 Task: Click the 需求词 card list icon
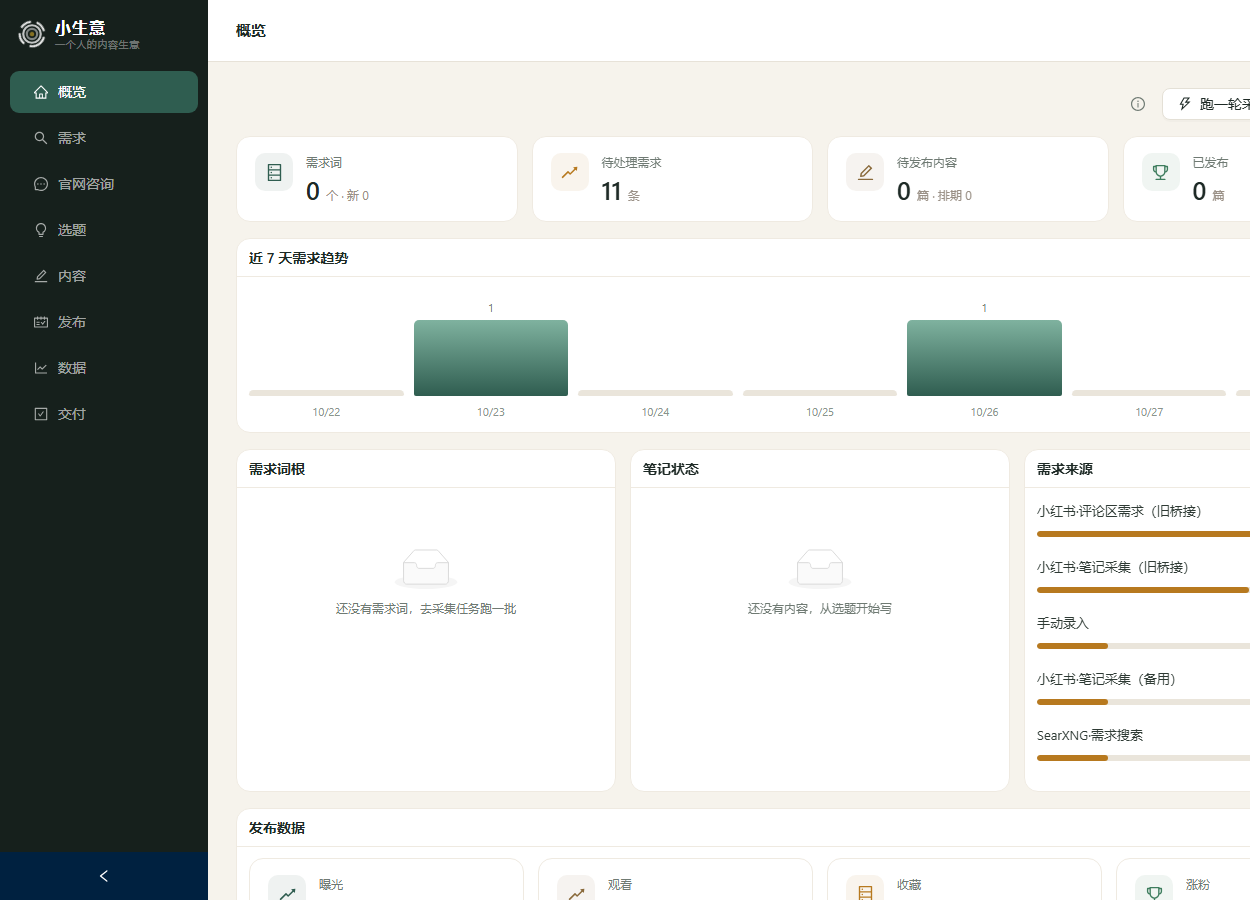click(x=274, y=172)
